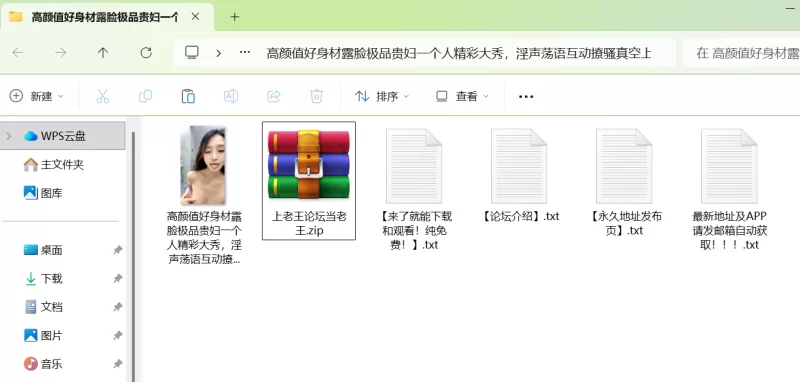This screenshot has height=382, width=800.
Task: Refresh the current folder view
Action: click(146, 53)
